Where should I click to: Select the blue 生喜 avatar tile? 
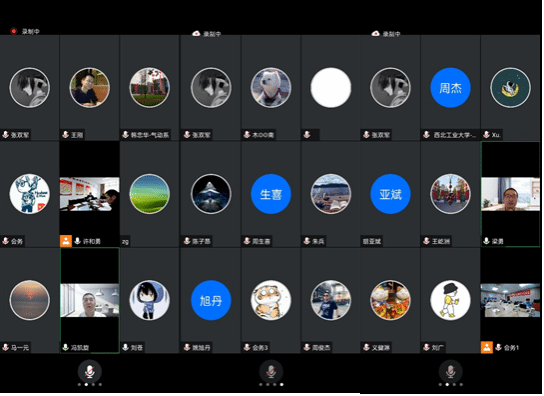(271, 194)
